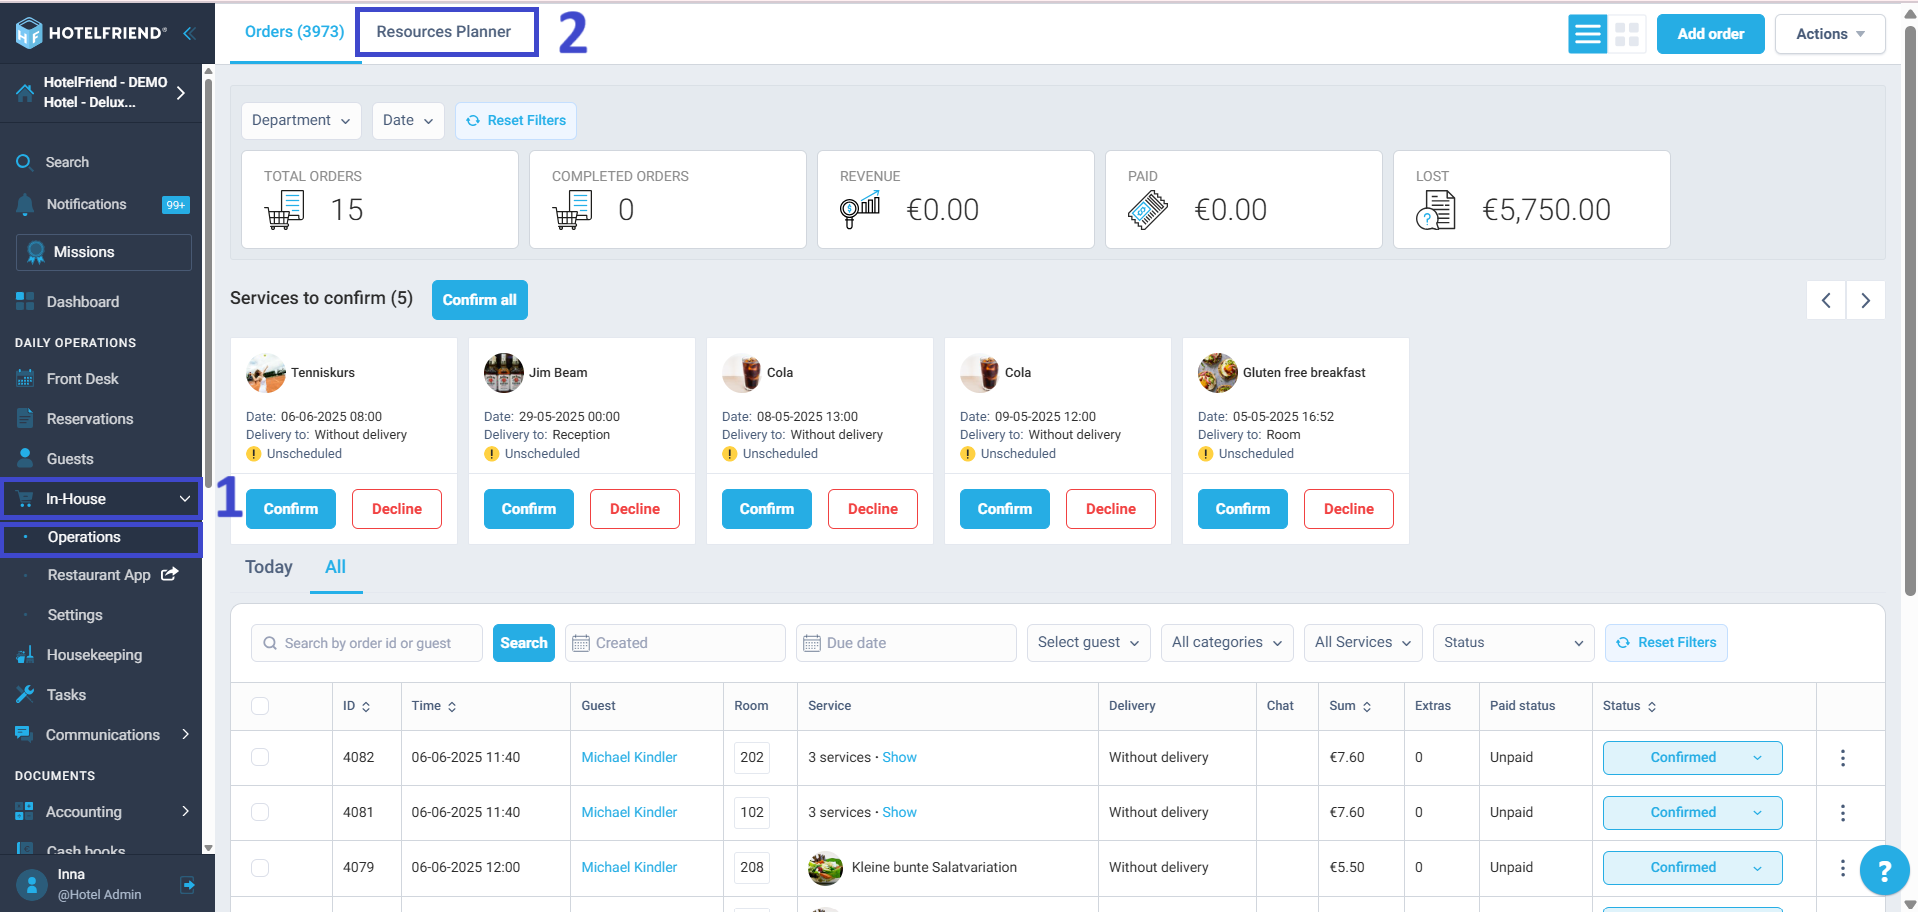The width and height of the screenshot is (1918, 912).
Task: Open the Status filter dropdown
Action: pos(1513,643)
